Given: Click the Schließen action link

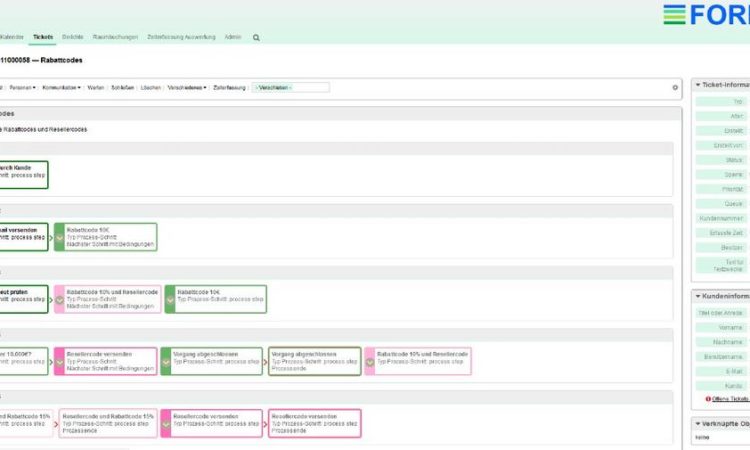Looking at the screenshot, I should [122, 88].
